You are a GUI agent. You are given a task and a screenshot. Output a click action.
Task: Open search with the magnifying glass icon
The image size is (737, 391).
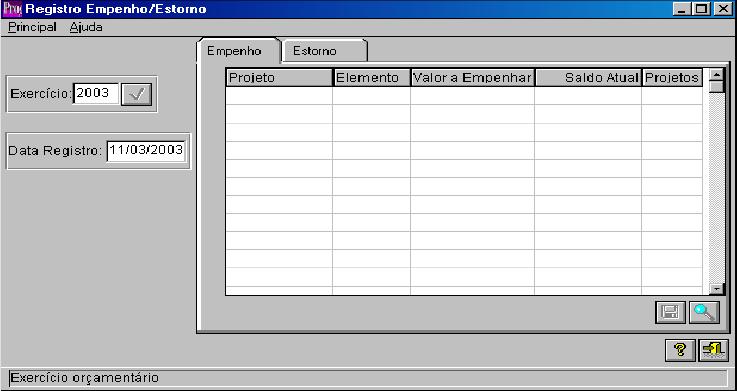click(x=704, y=313)
